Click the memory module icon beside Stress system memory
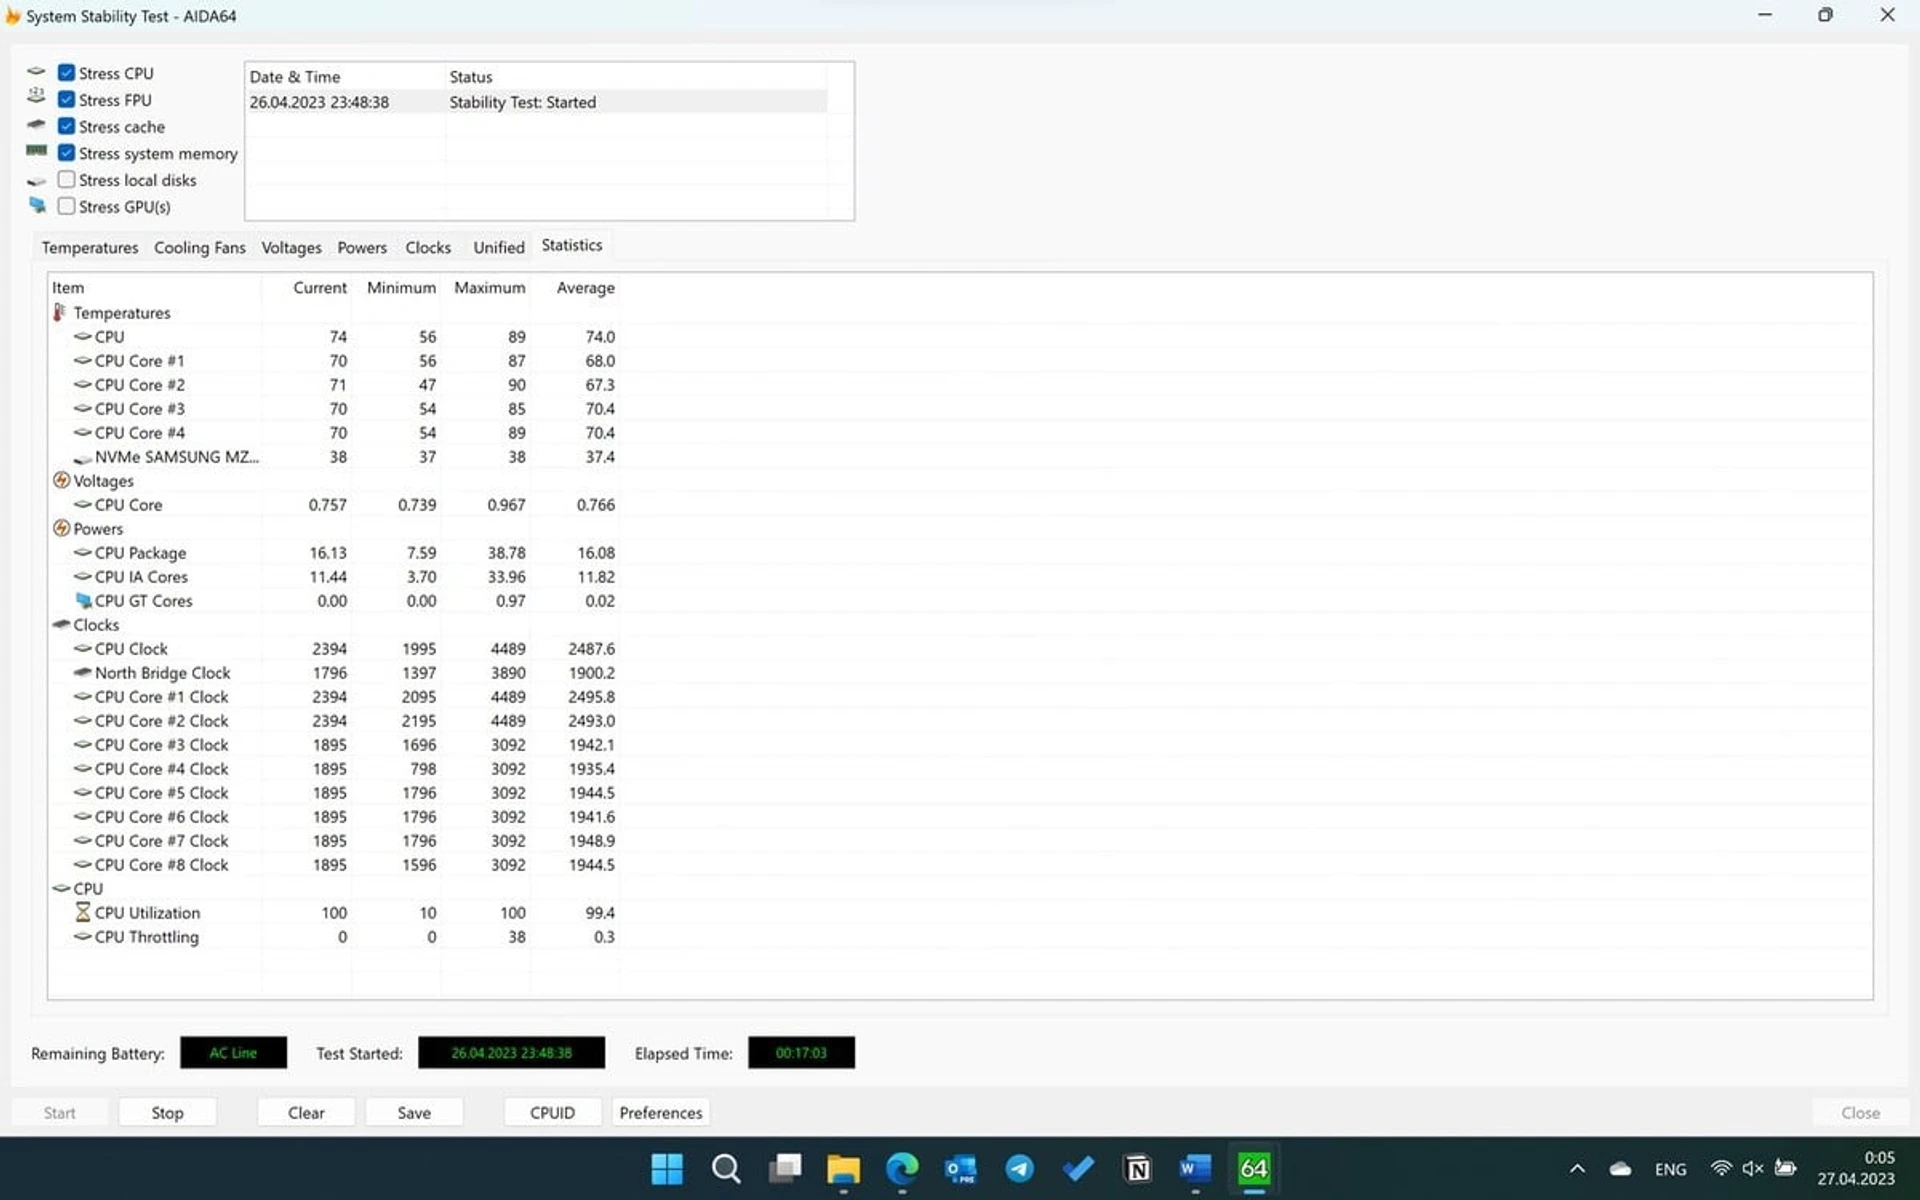 37,151
